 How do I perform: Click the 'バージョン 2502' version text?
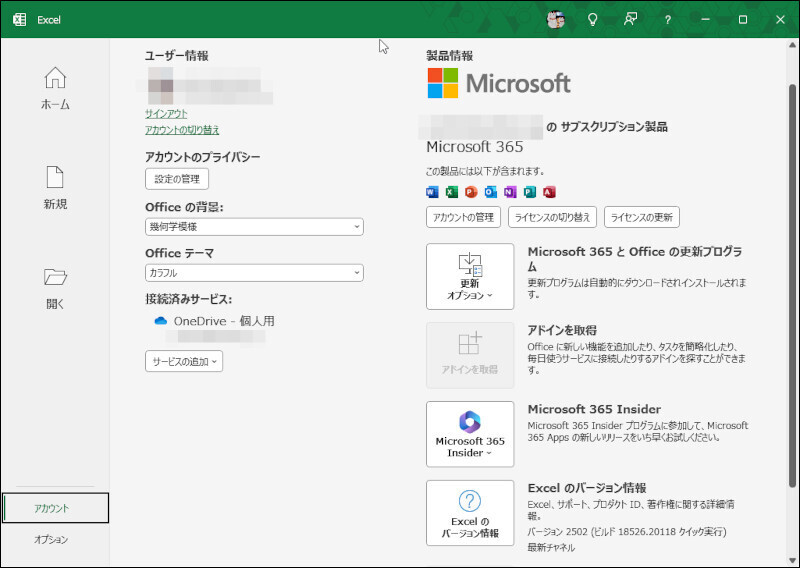click(x=558, y=532)
